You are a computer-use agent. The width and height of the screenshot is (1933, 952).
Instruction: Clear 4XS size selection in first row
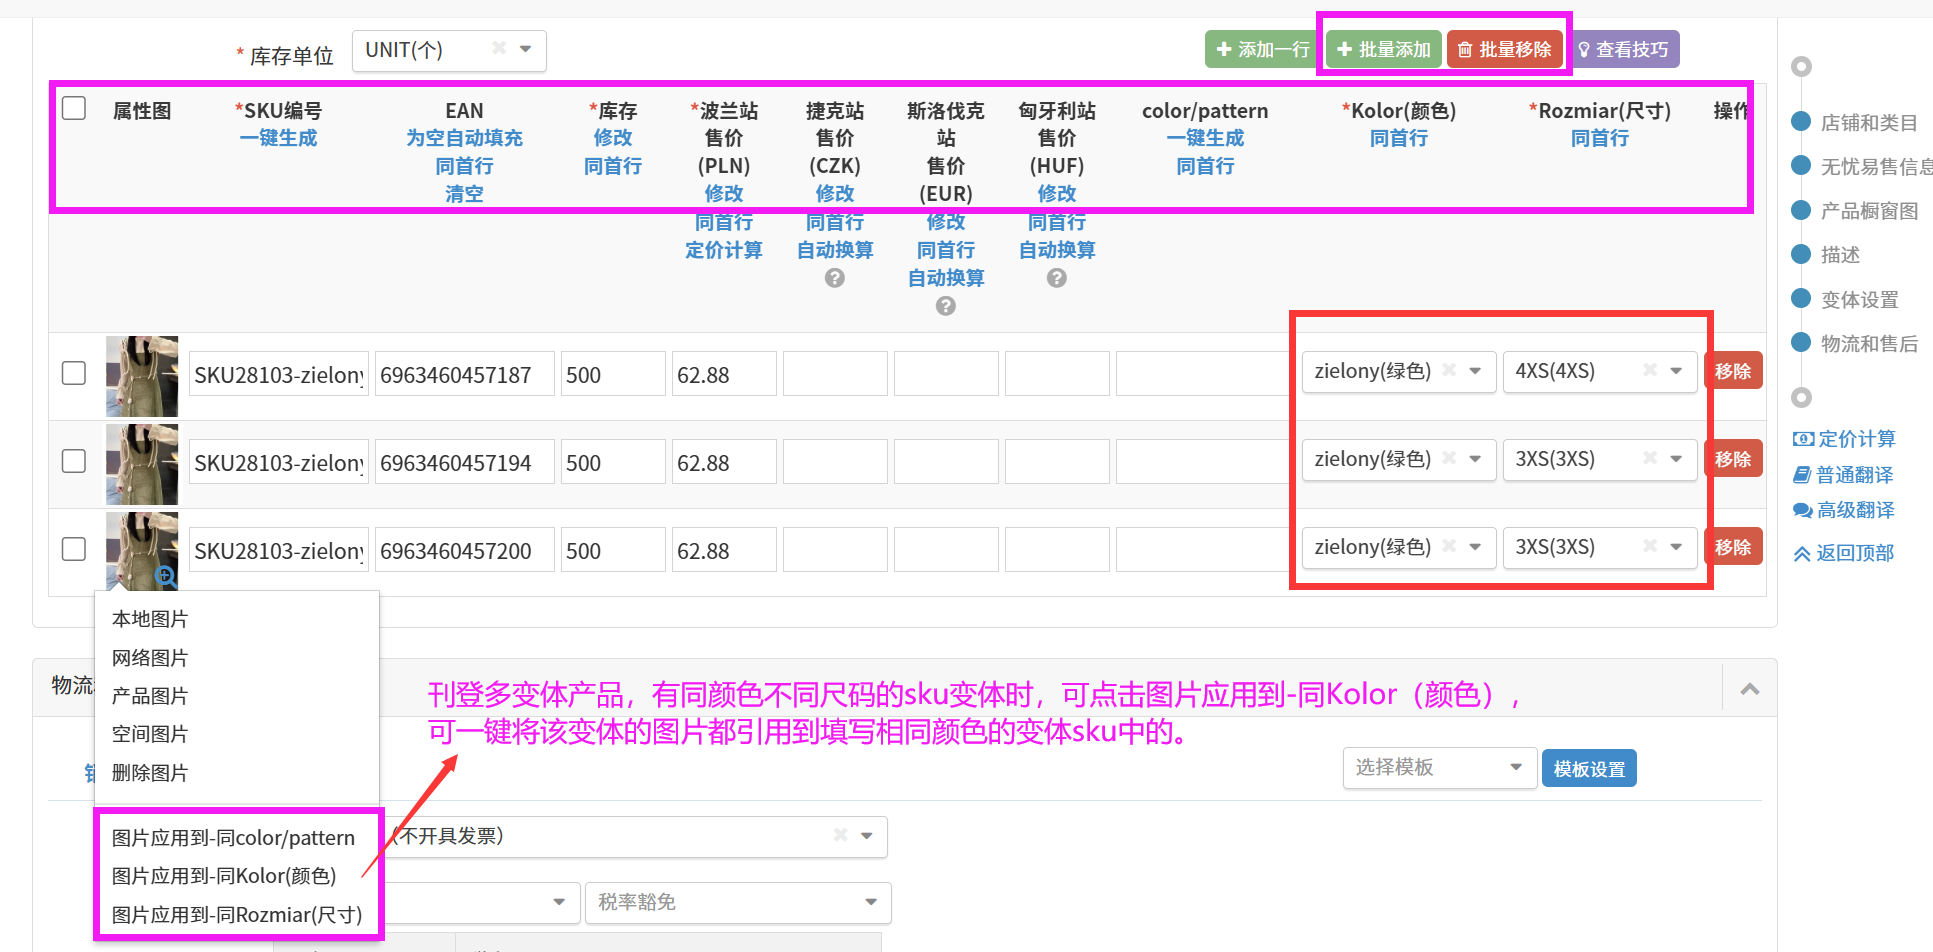click(x=1650, y=371)
